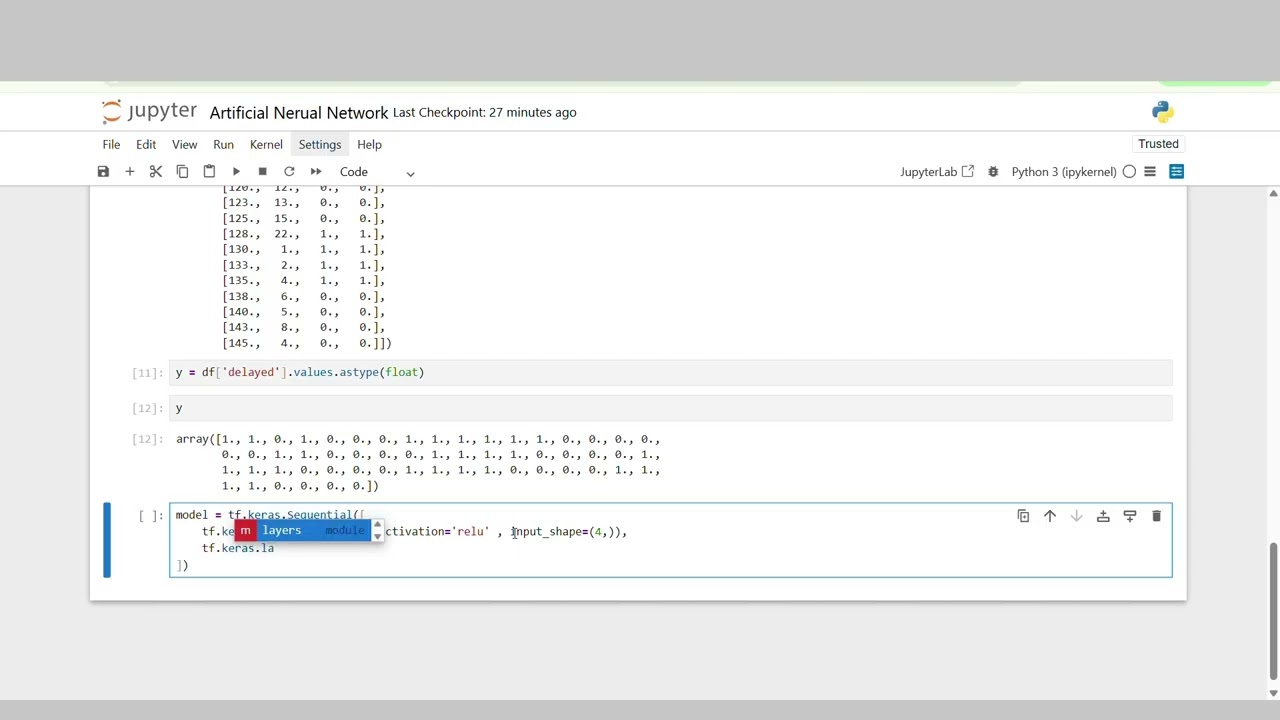Screen dimensions: 1280x720
Task: Click the scrollbar up arrow
Action: point(1273,192)
